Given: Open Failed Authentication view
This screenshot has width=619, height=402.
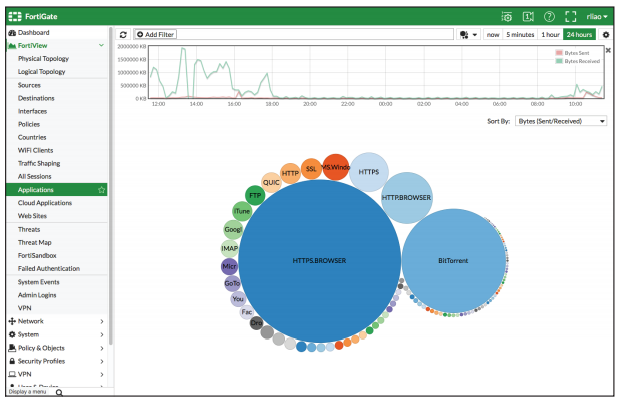Looking at the screenshot, I should pyautogui.click(x=49, y=268).
